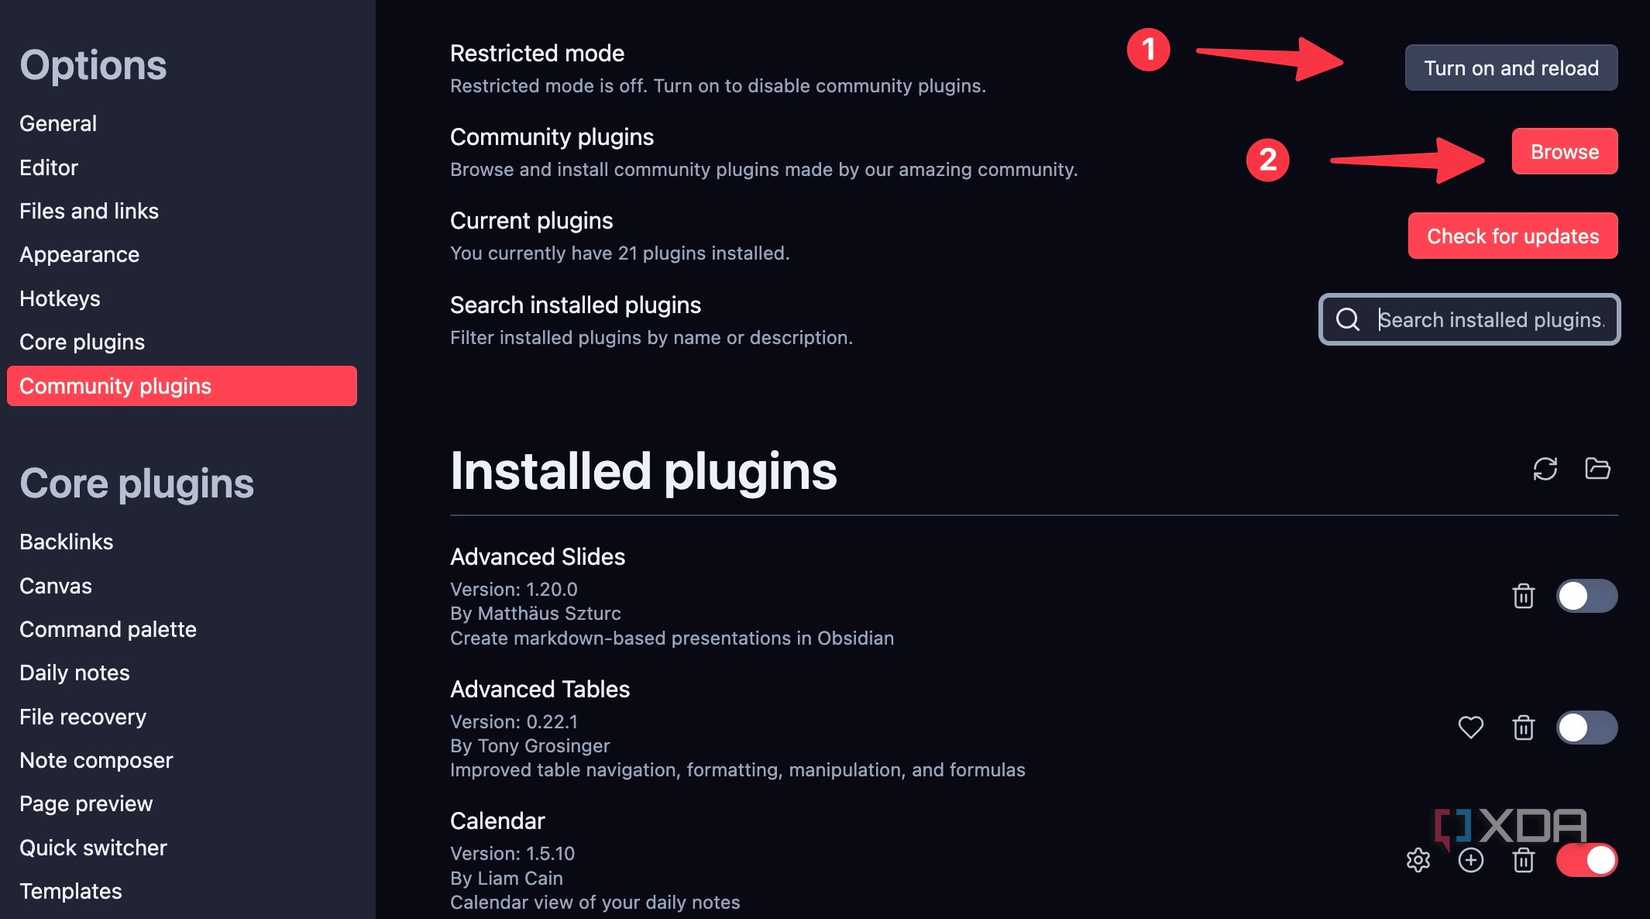Click the reload plugins refresh icon

click(x=1545, y=468)
